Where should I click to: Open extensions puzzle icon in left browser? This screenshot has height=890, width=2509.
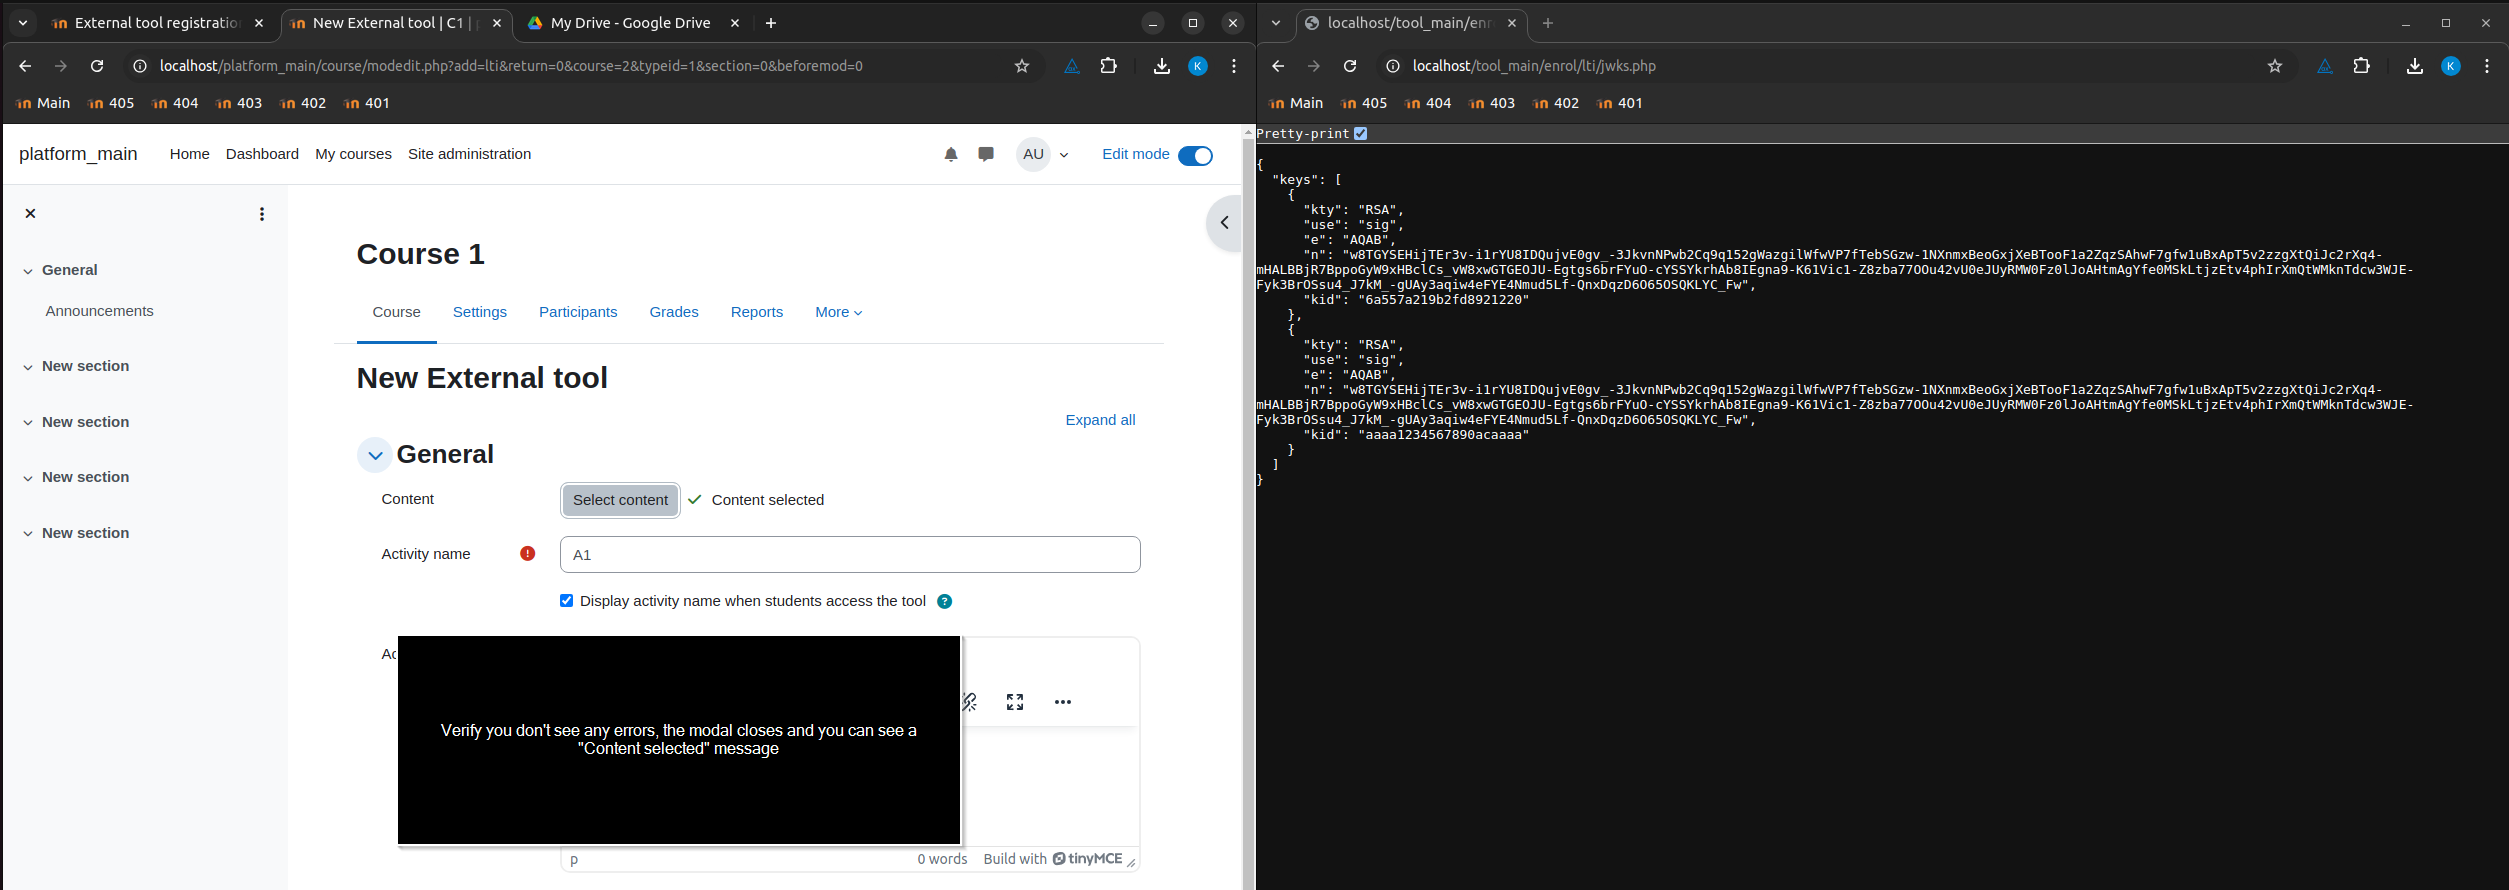[1109, 66]
